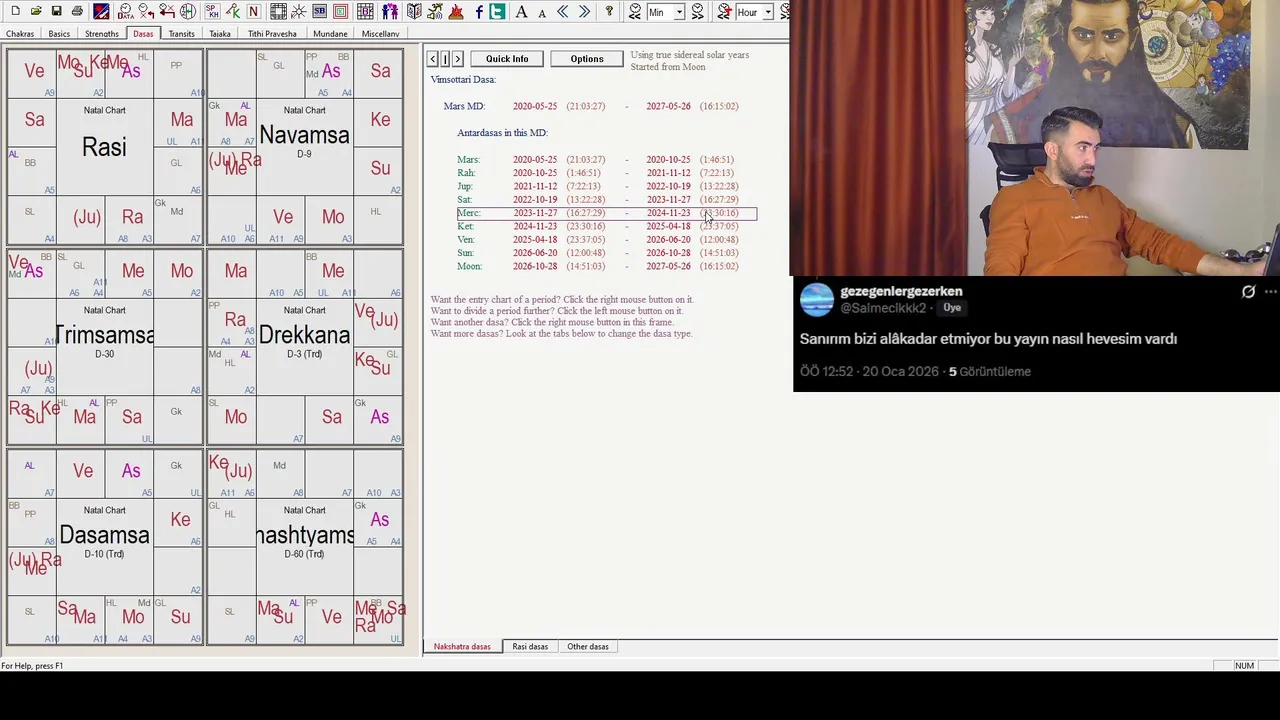Decrease font size with small A
This screenshot has width=1280, height=720.
pos(542,12)
